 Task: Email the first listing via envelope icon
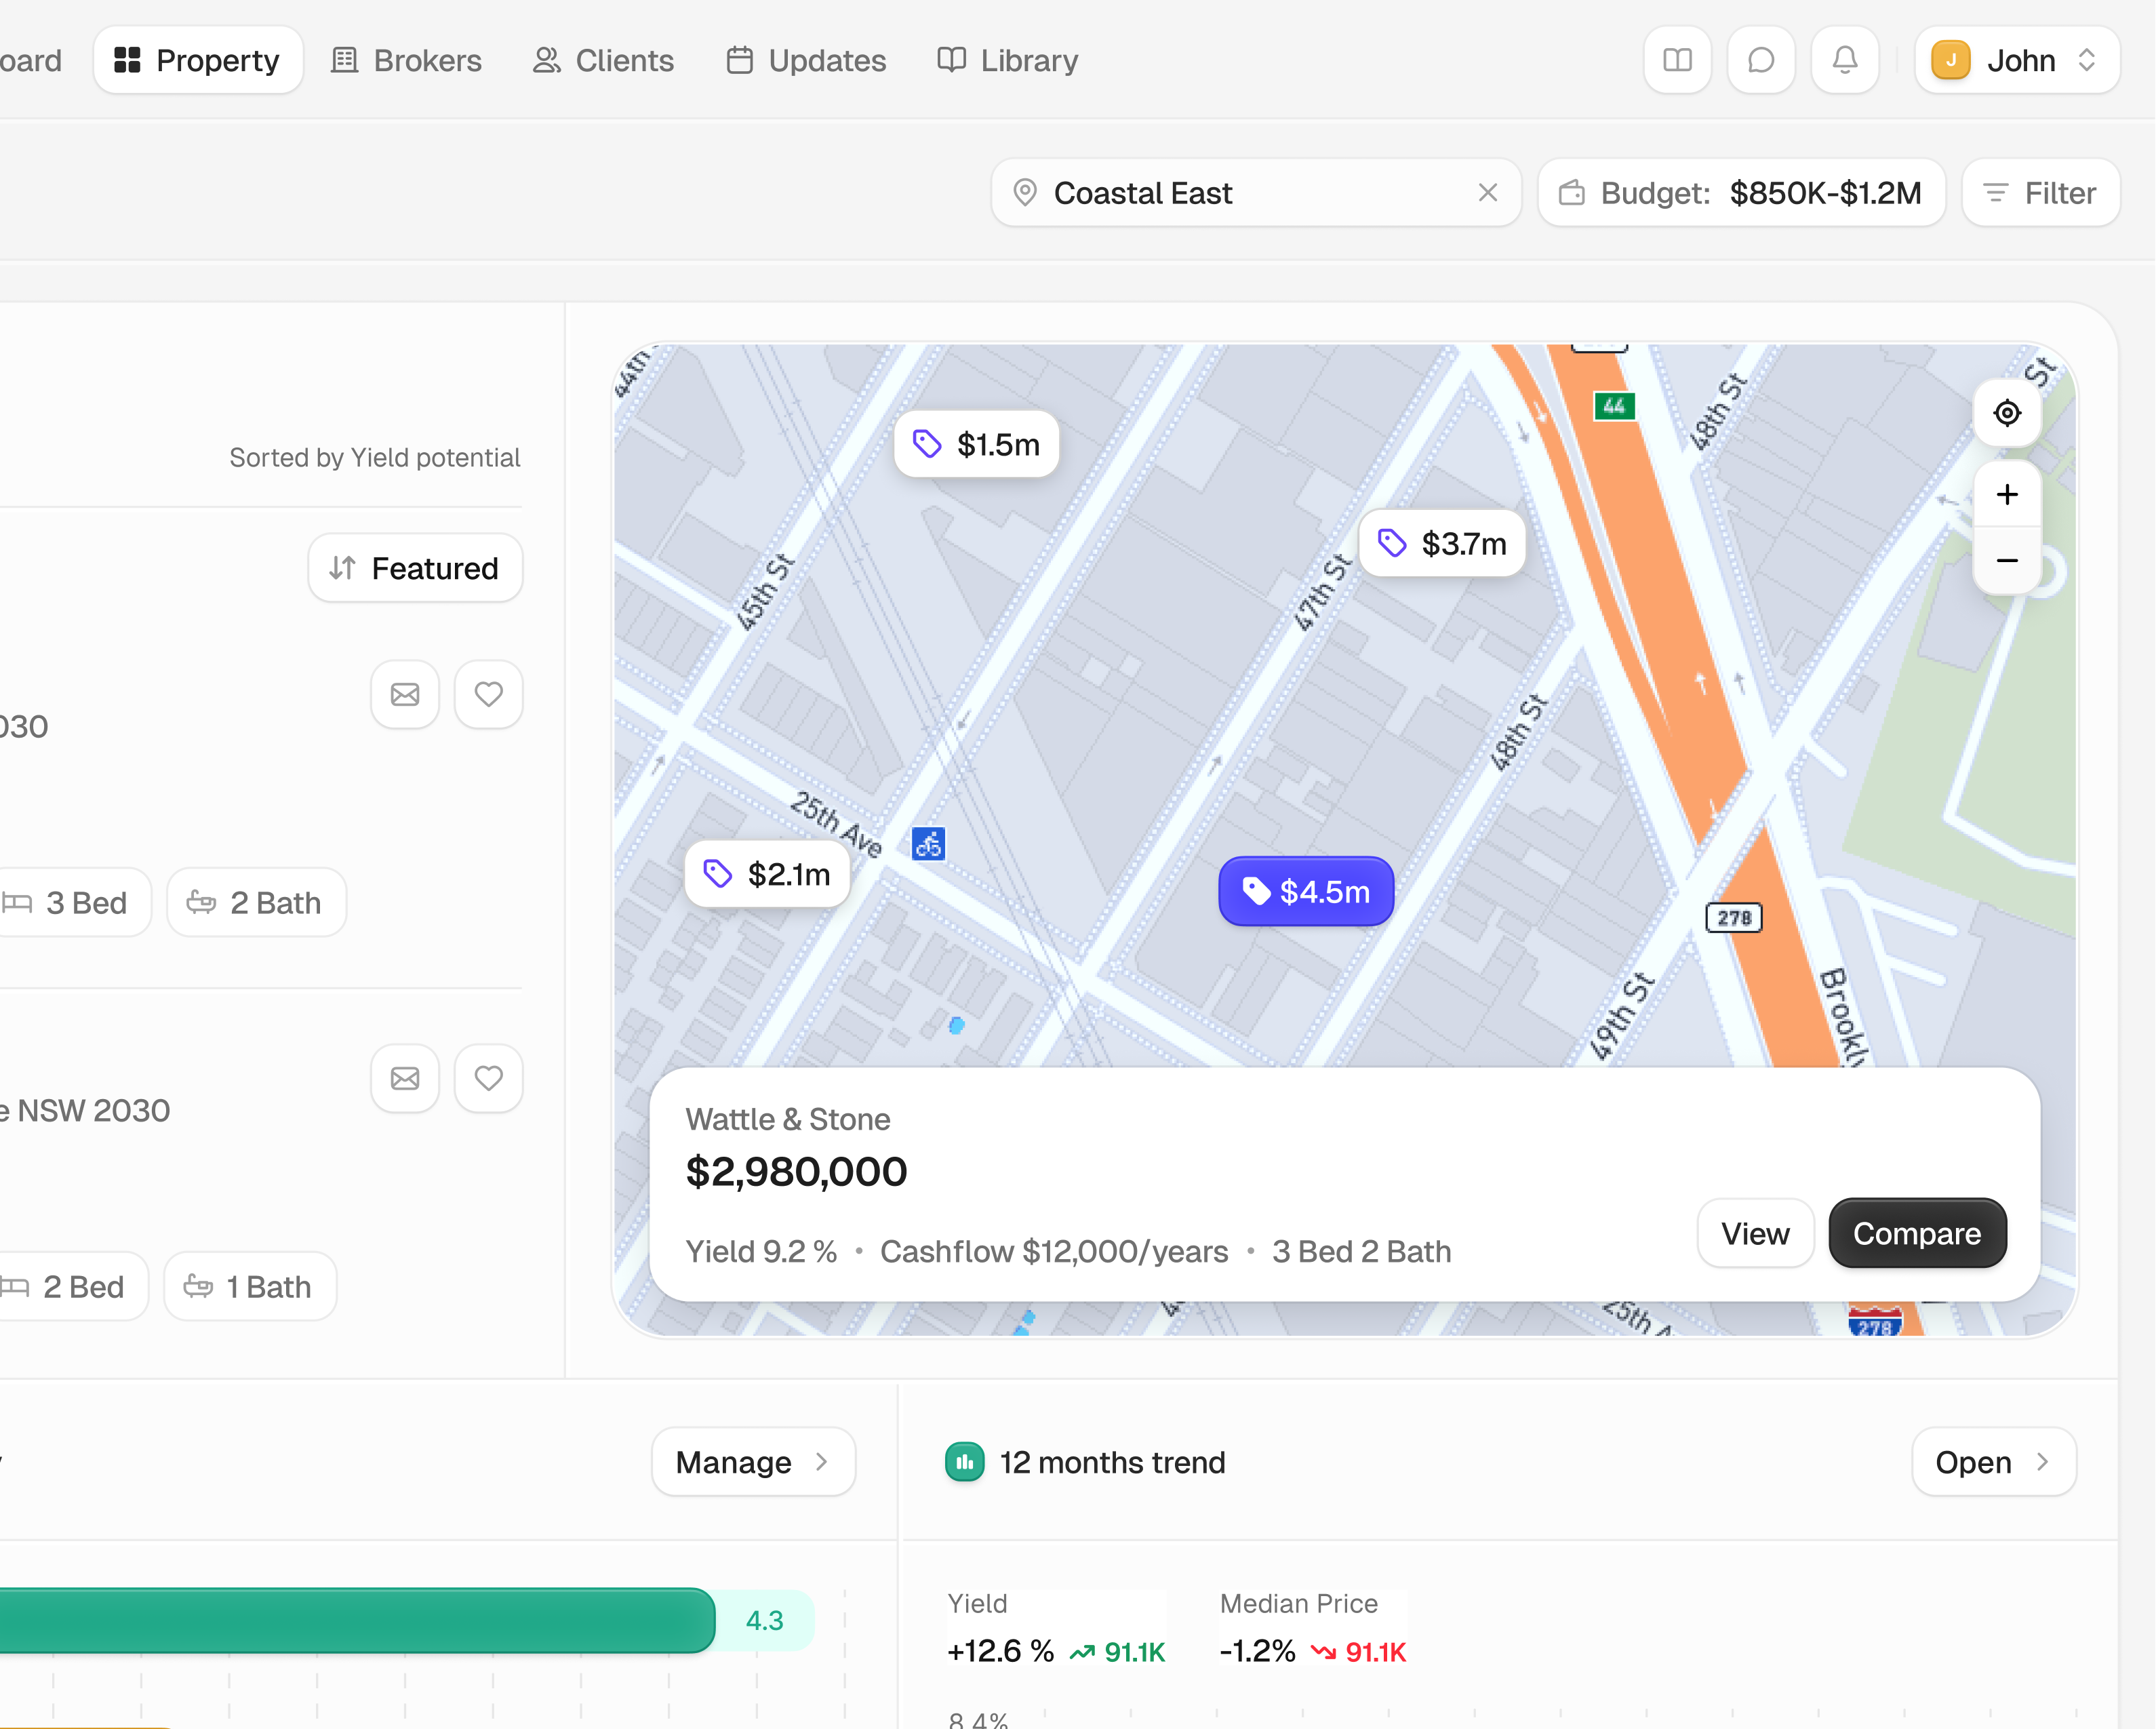click(x=405, y=694)
